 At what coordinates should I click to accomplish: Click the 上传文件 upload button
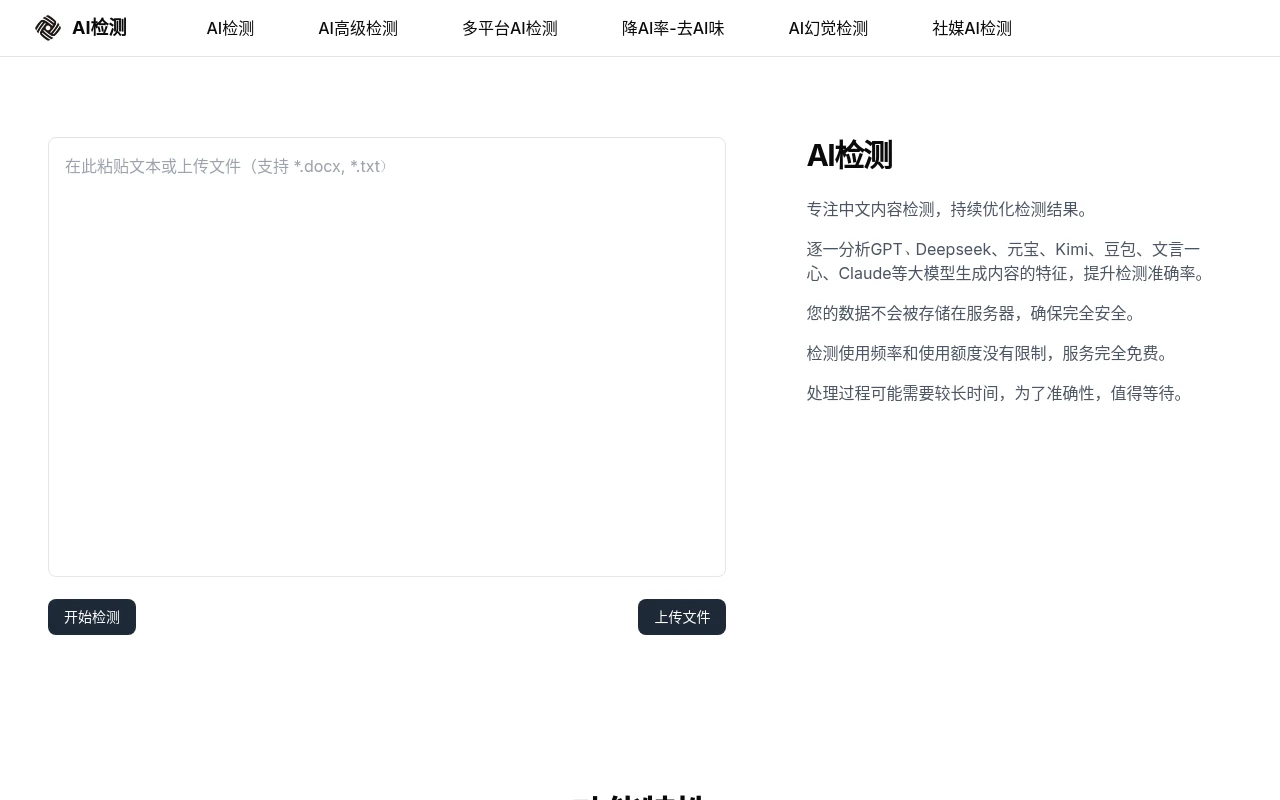(x=682, y=617)
